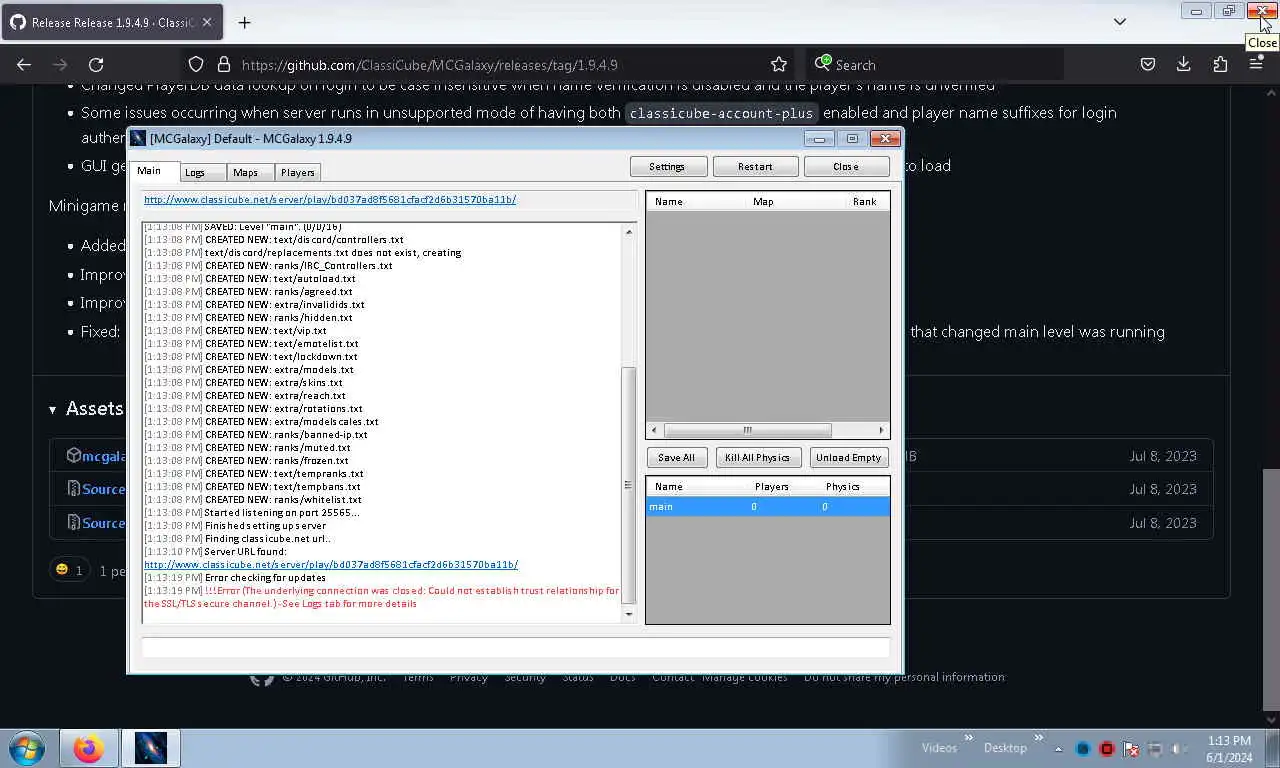
Task: Open the tracking protection shield icon
Action: point(196,65)
